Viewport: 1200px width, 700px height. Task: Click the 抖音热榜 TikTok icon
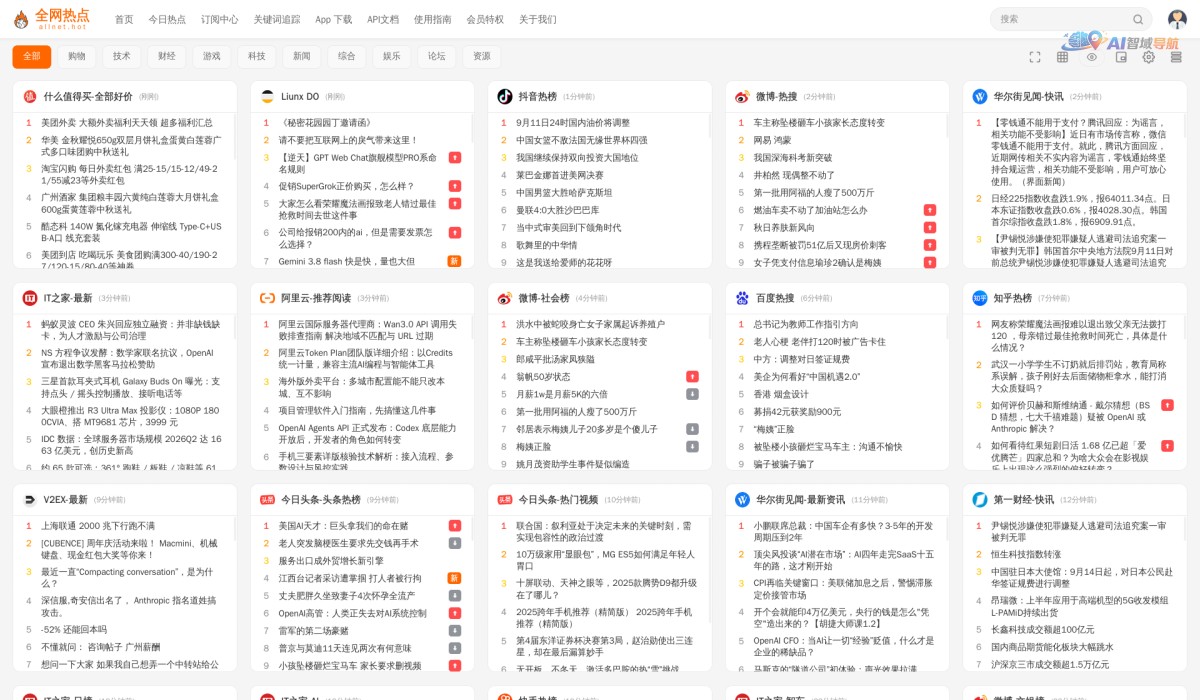505,97
